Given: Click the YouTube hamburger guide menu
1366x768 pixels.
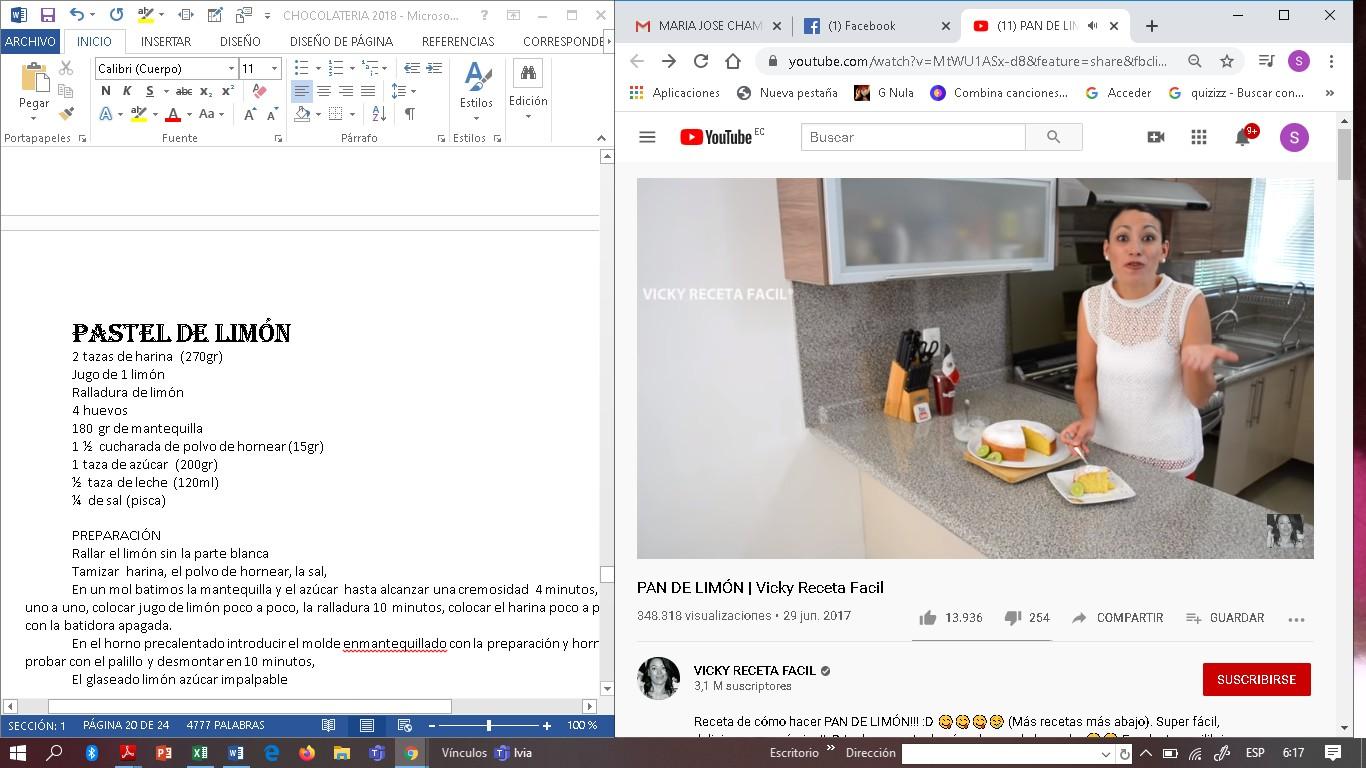Looking at the screenshot, I should [x=647, y=137].
